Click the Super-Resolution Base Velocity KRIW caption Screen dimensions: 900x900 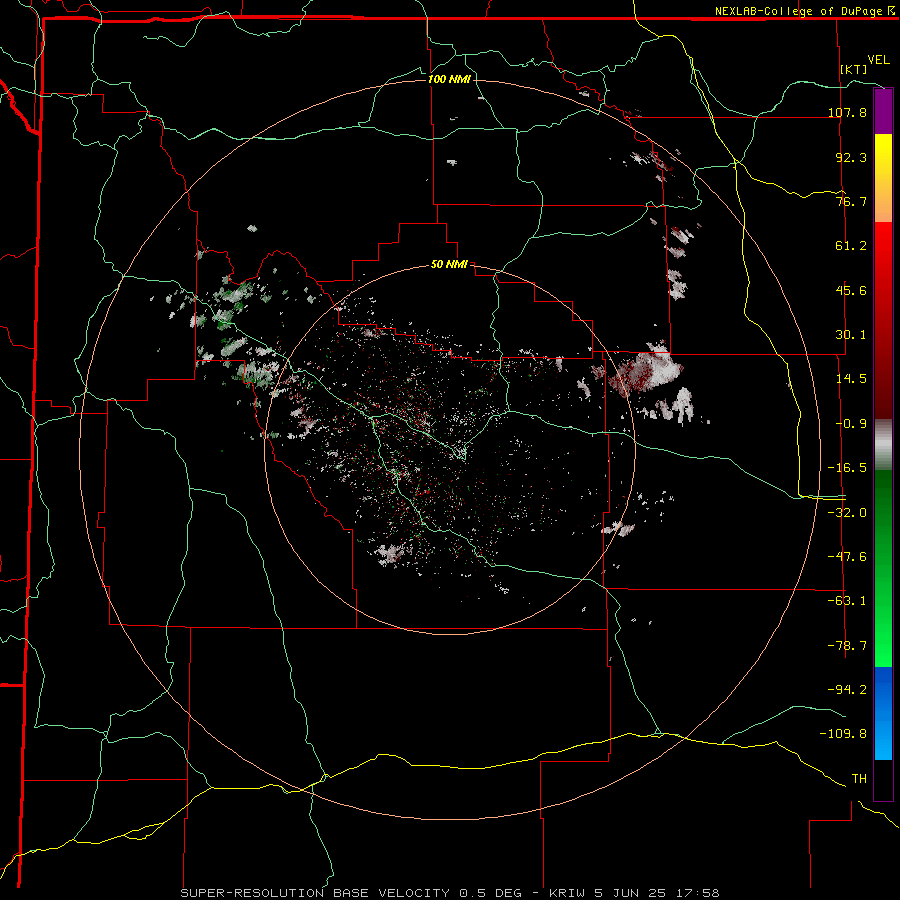(x=450, y=893)
